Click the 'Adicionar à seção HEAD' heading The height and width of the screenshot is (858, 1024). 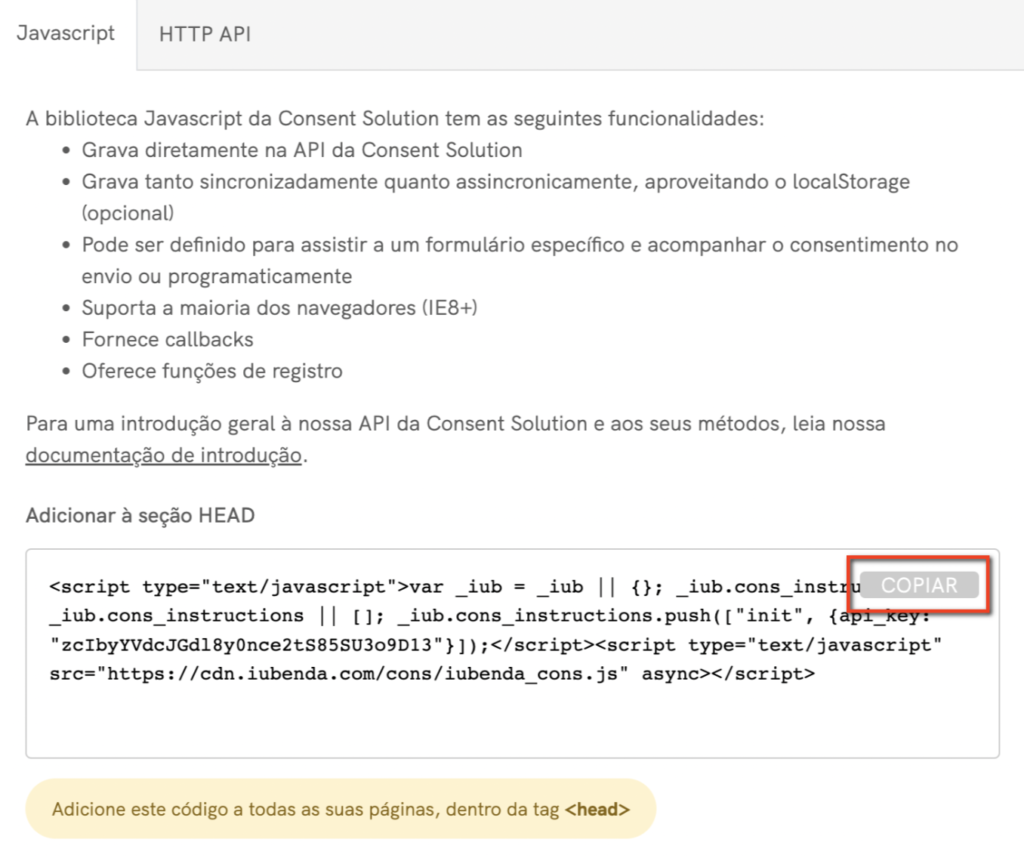coord(140,516)
